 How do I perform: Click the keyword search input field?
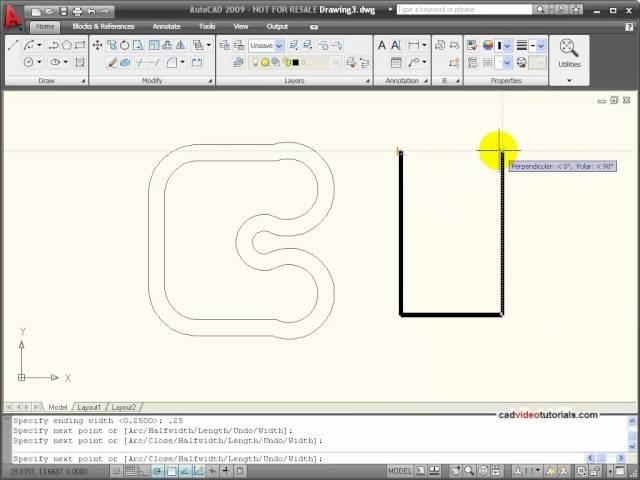(464, 9)
